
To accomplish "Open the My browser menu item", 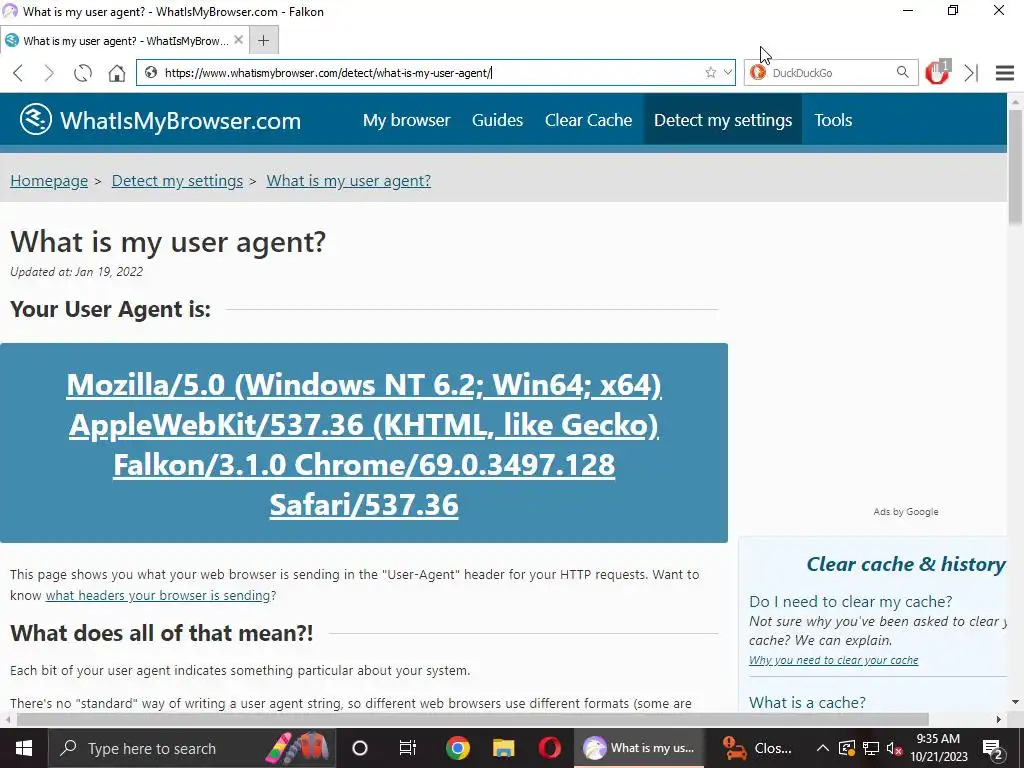I will (x=406, y=120).
